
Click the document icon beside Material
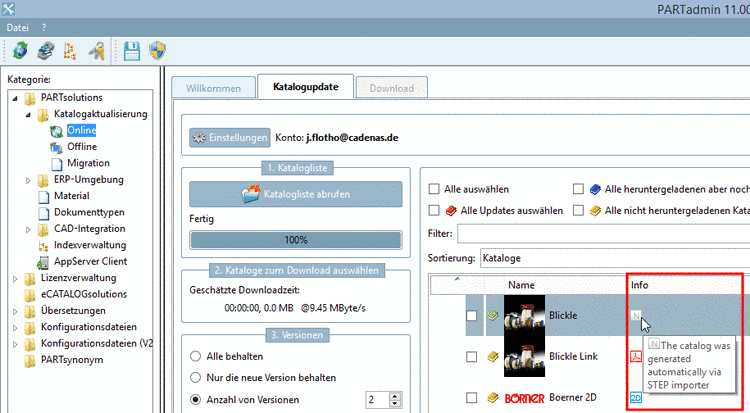pos(44,196)
